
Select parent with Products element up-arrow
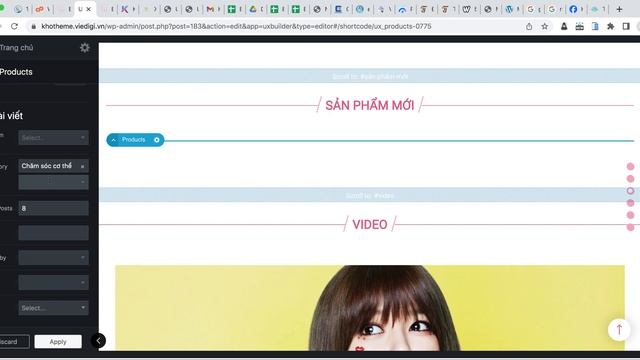(113, 140)
